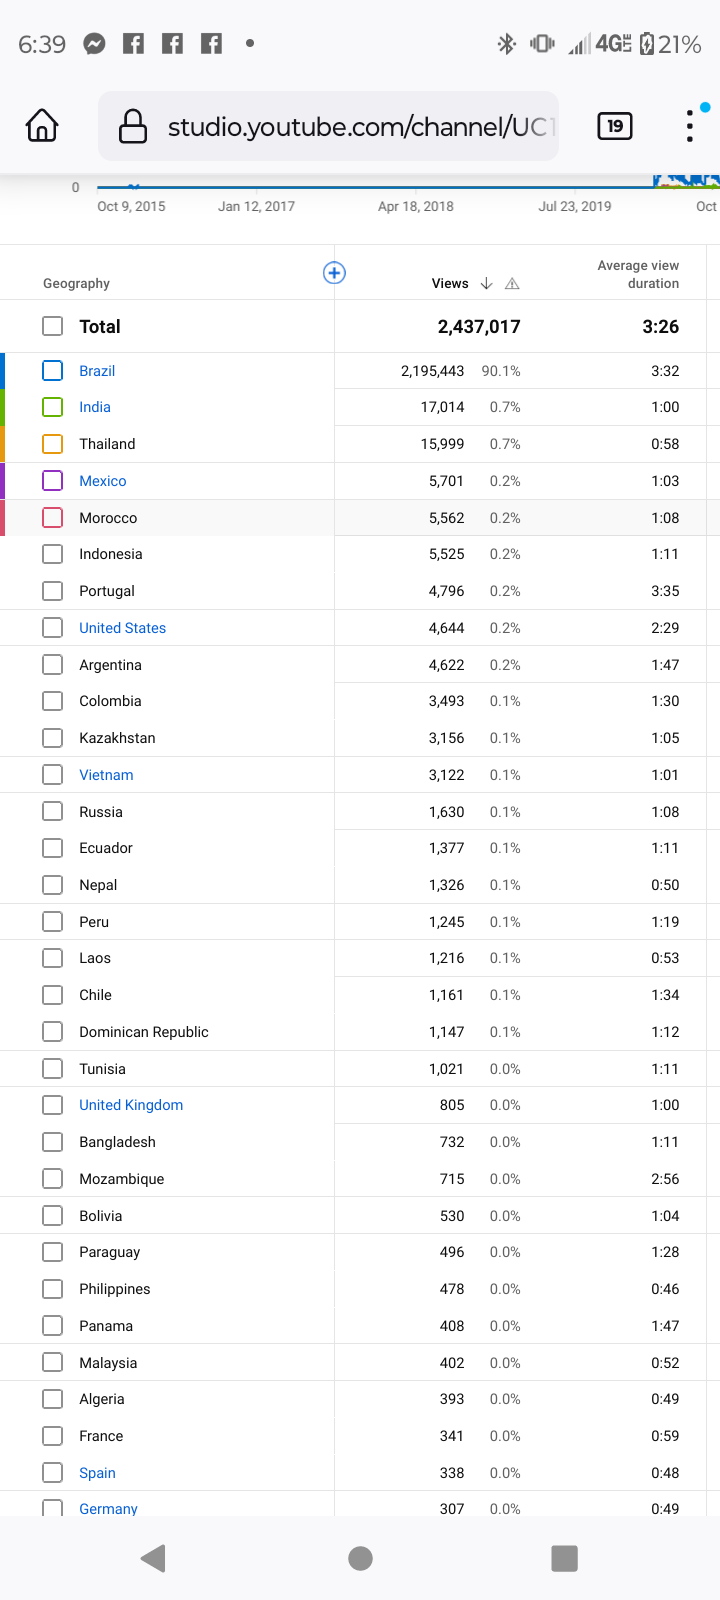Sort by Views using the down arrow
This screenshot has width=720, height=1600.
click(486, 284)
